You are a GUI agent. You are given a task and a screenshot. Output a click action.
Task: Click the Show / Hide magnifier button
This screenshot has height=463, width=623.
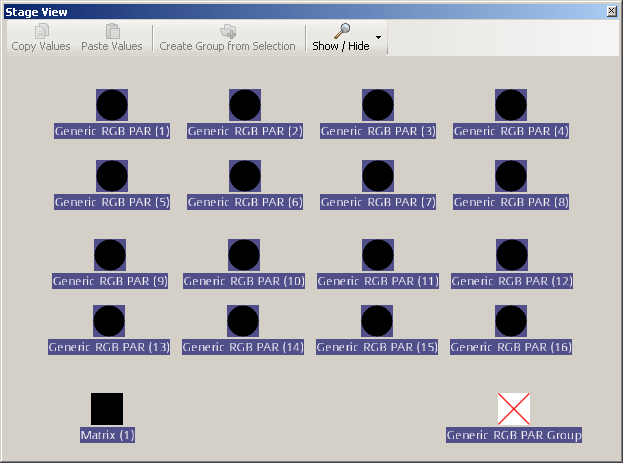click(340, 38)
